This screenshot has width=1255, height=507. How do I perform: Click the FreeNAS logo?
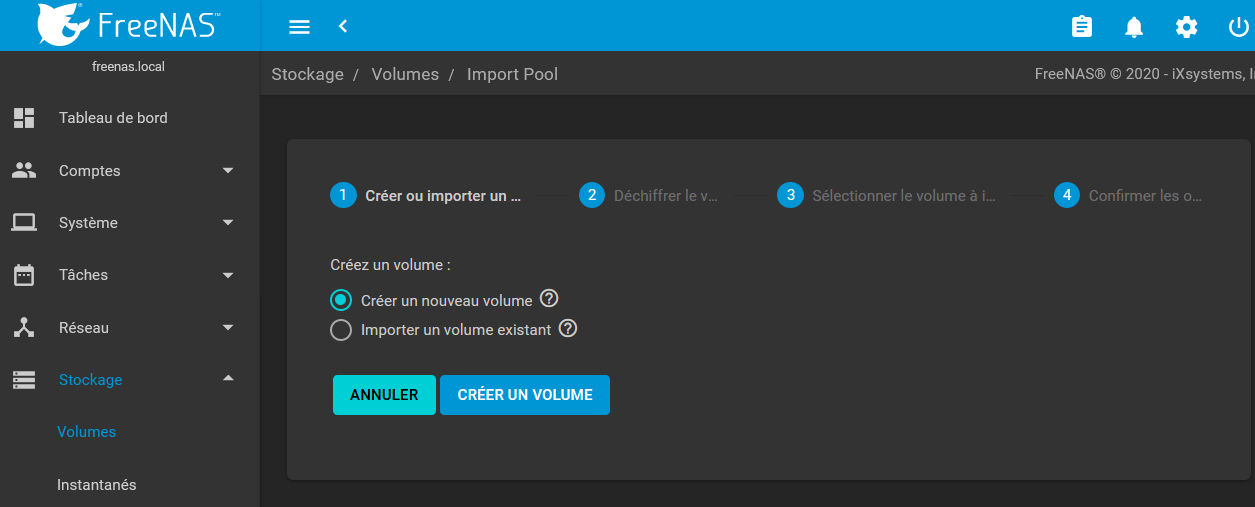tap(129, 25)
